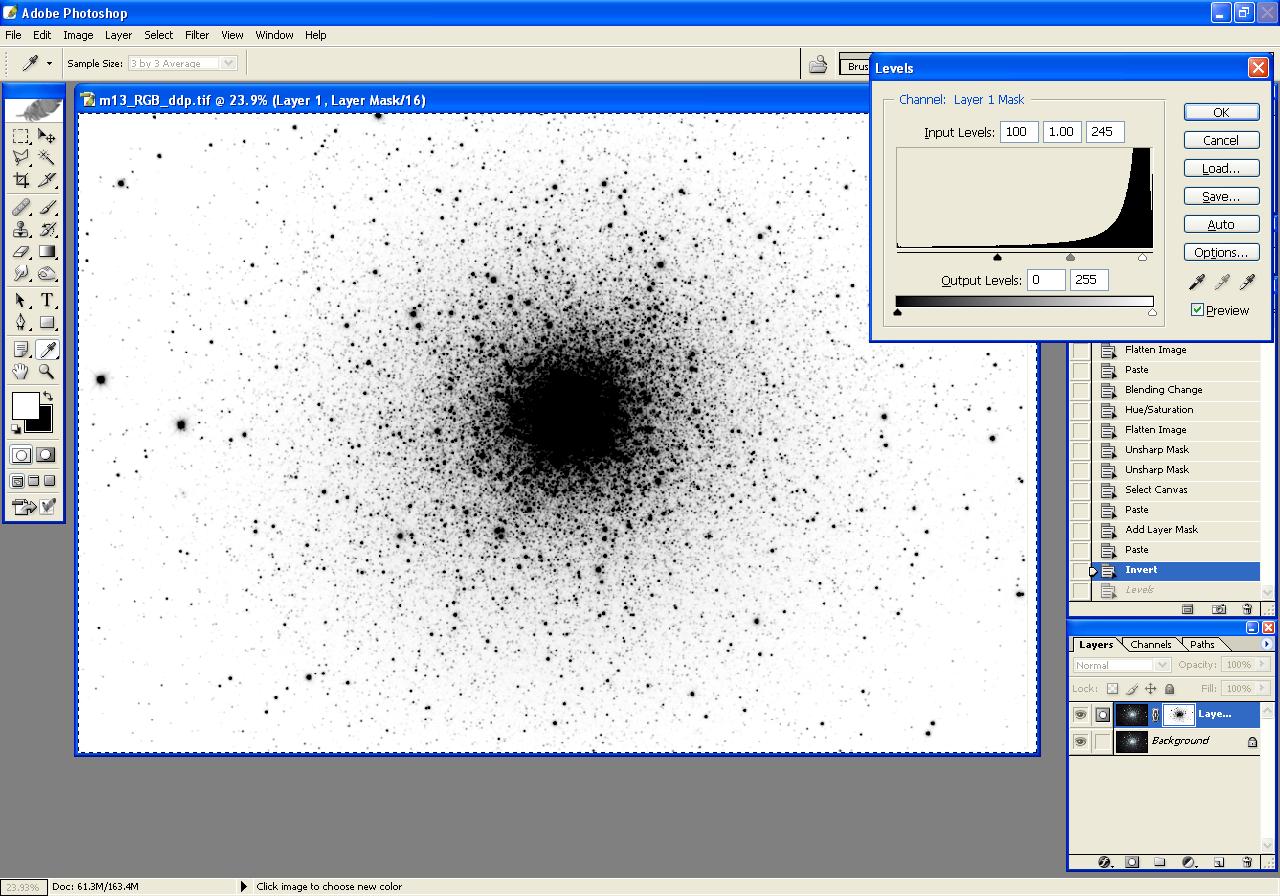Image resolution: width=1280 pixels, height=896 pixels.
Task: Open the Sample Size dropdown
Action: point(228,63)
